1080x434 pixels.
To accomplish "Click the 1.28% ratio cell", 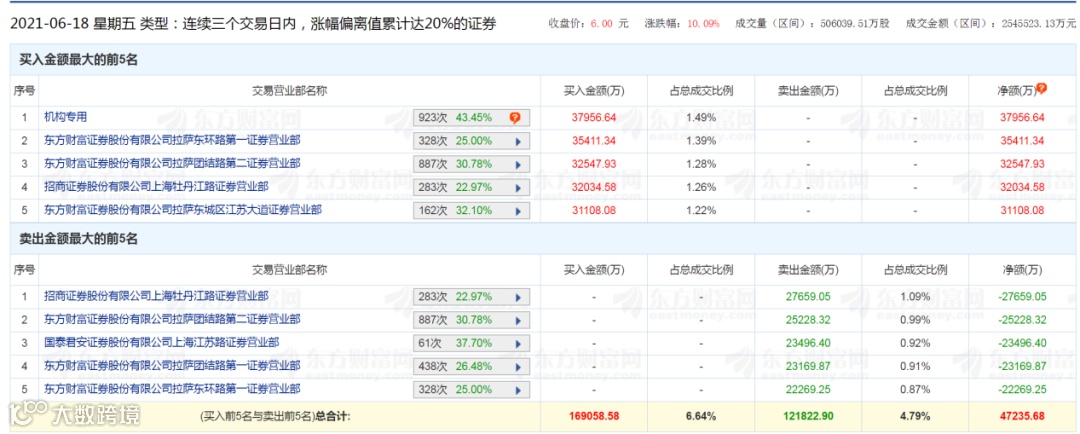I will (700, 164).
